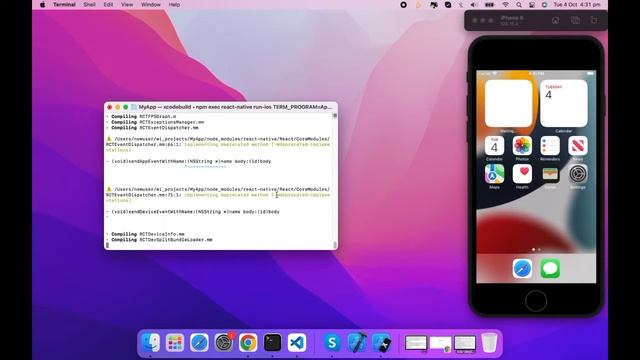Click the Bluetooth icon in the menu bar

[461, 5]
